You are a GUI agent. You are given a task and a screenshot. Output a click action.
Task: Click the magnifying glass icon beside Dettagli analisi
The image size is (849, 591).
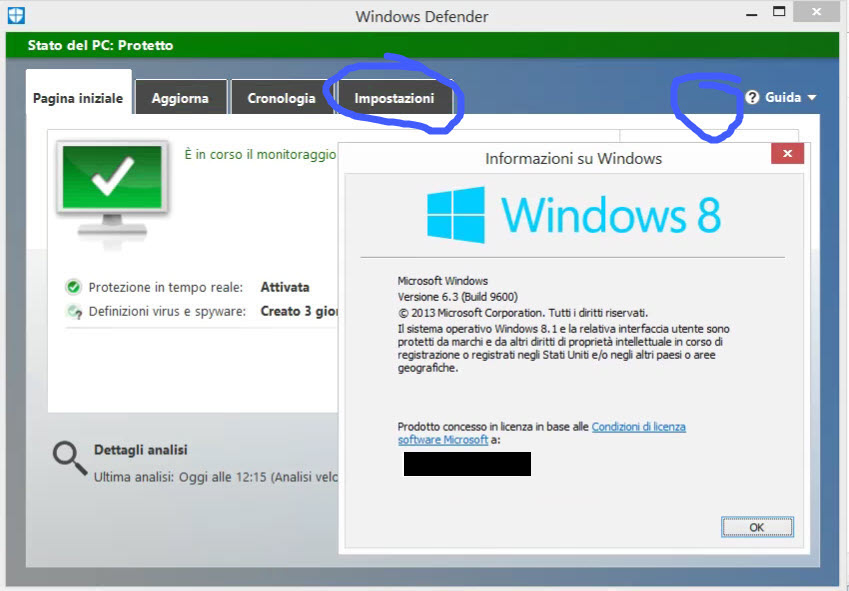(70, 458)
